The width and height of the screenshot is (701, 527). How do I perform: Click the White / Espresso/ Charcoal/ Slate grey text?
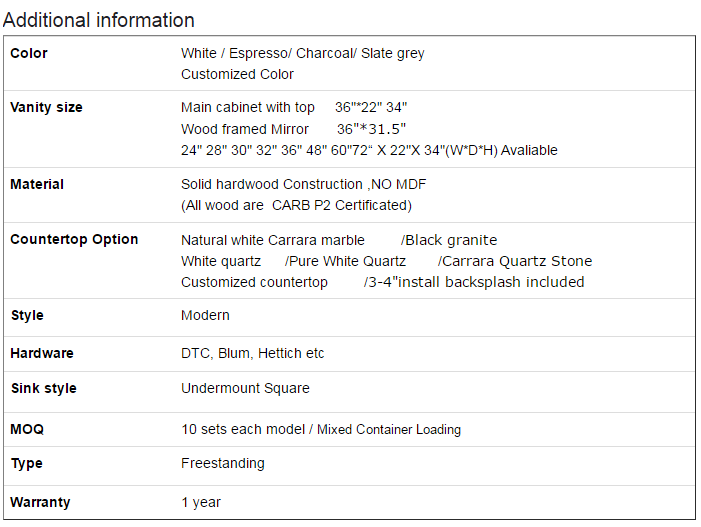[x=303, y=53]
